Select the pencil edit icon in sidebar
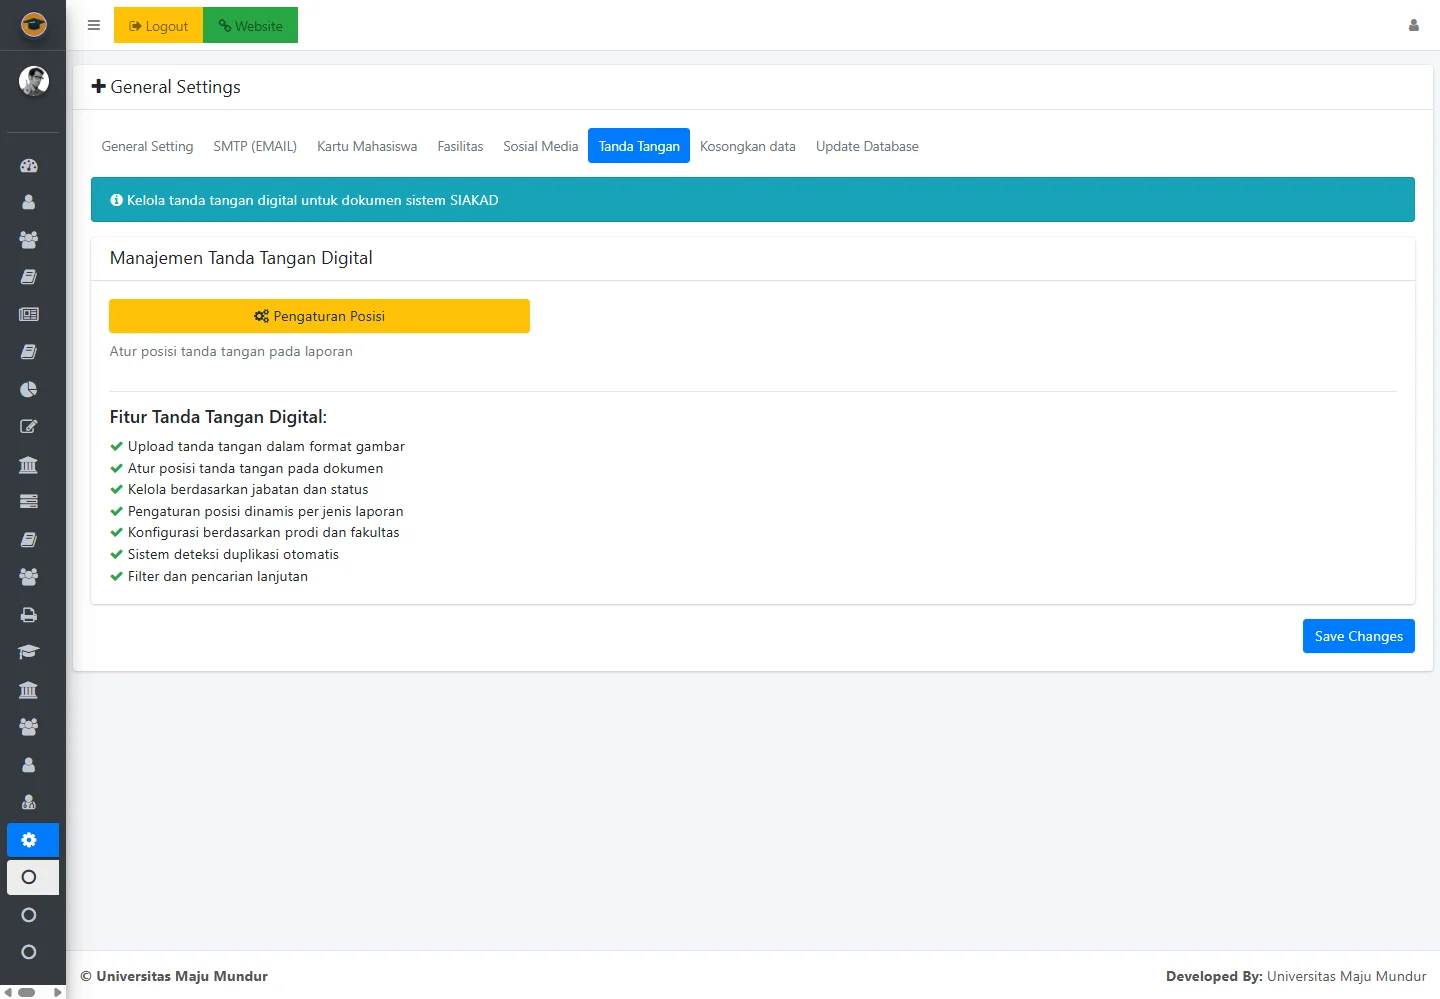The image size is (1440, 999). coord(29,427)
